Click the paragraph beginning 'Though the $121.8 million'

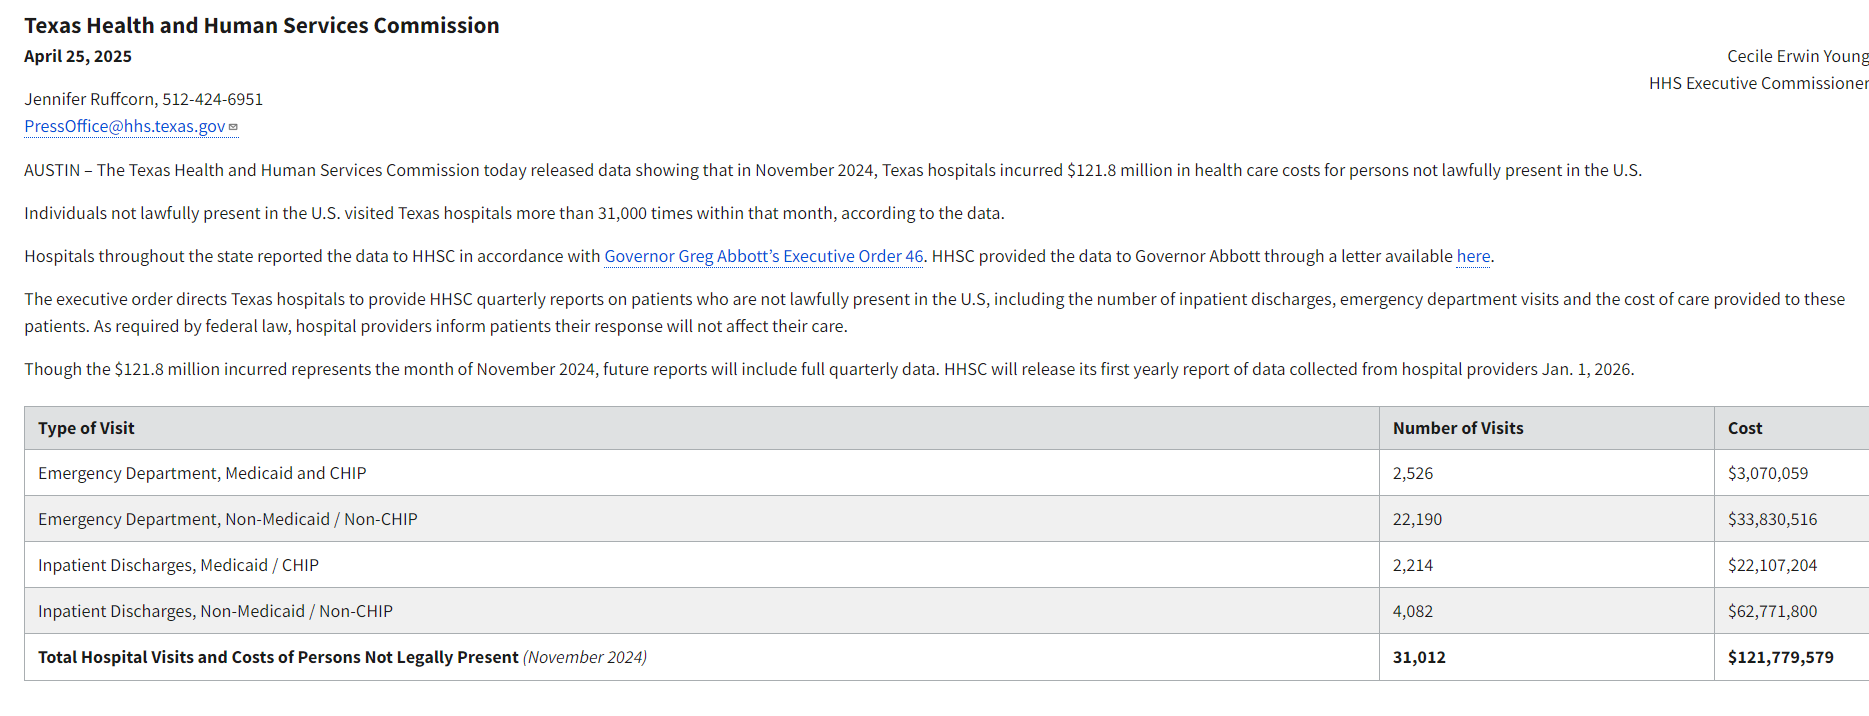pyautogui.click(x=829, y=369)
